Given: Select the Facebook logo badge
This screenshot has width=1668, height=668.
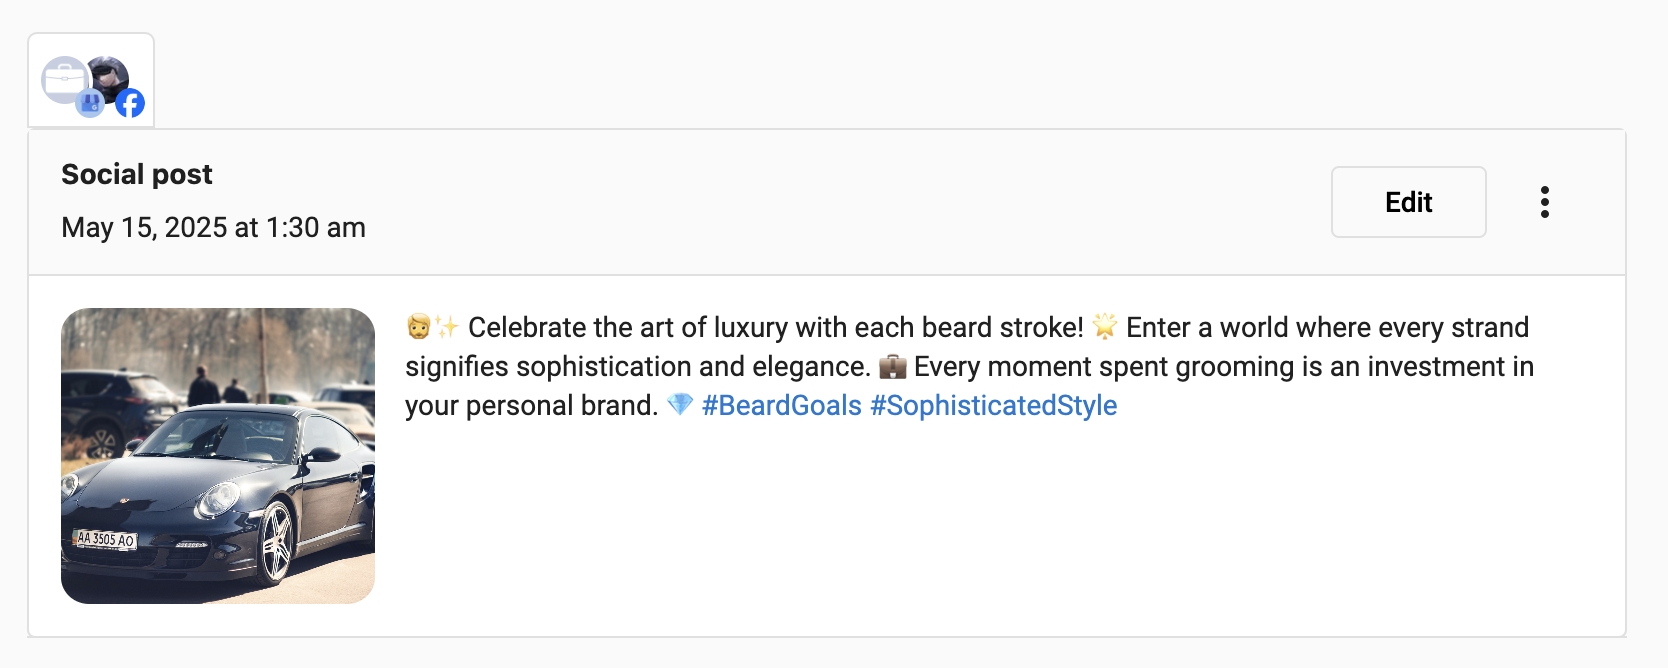Looking at the screenshot, I should pyautogui.click(x=130, y=103).
